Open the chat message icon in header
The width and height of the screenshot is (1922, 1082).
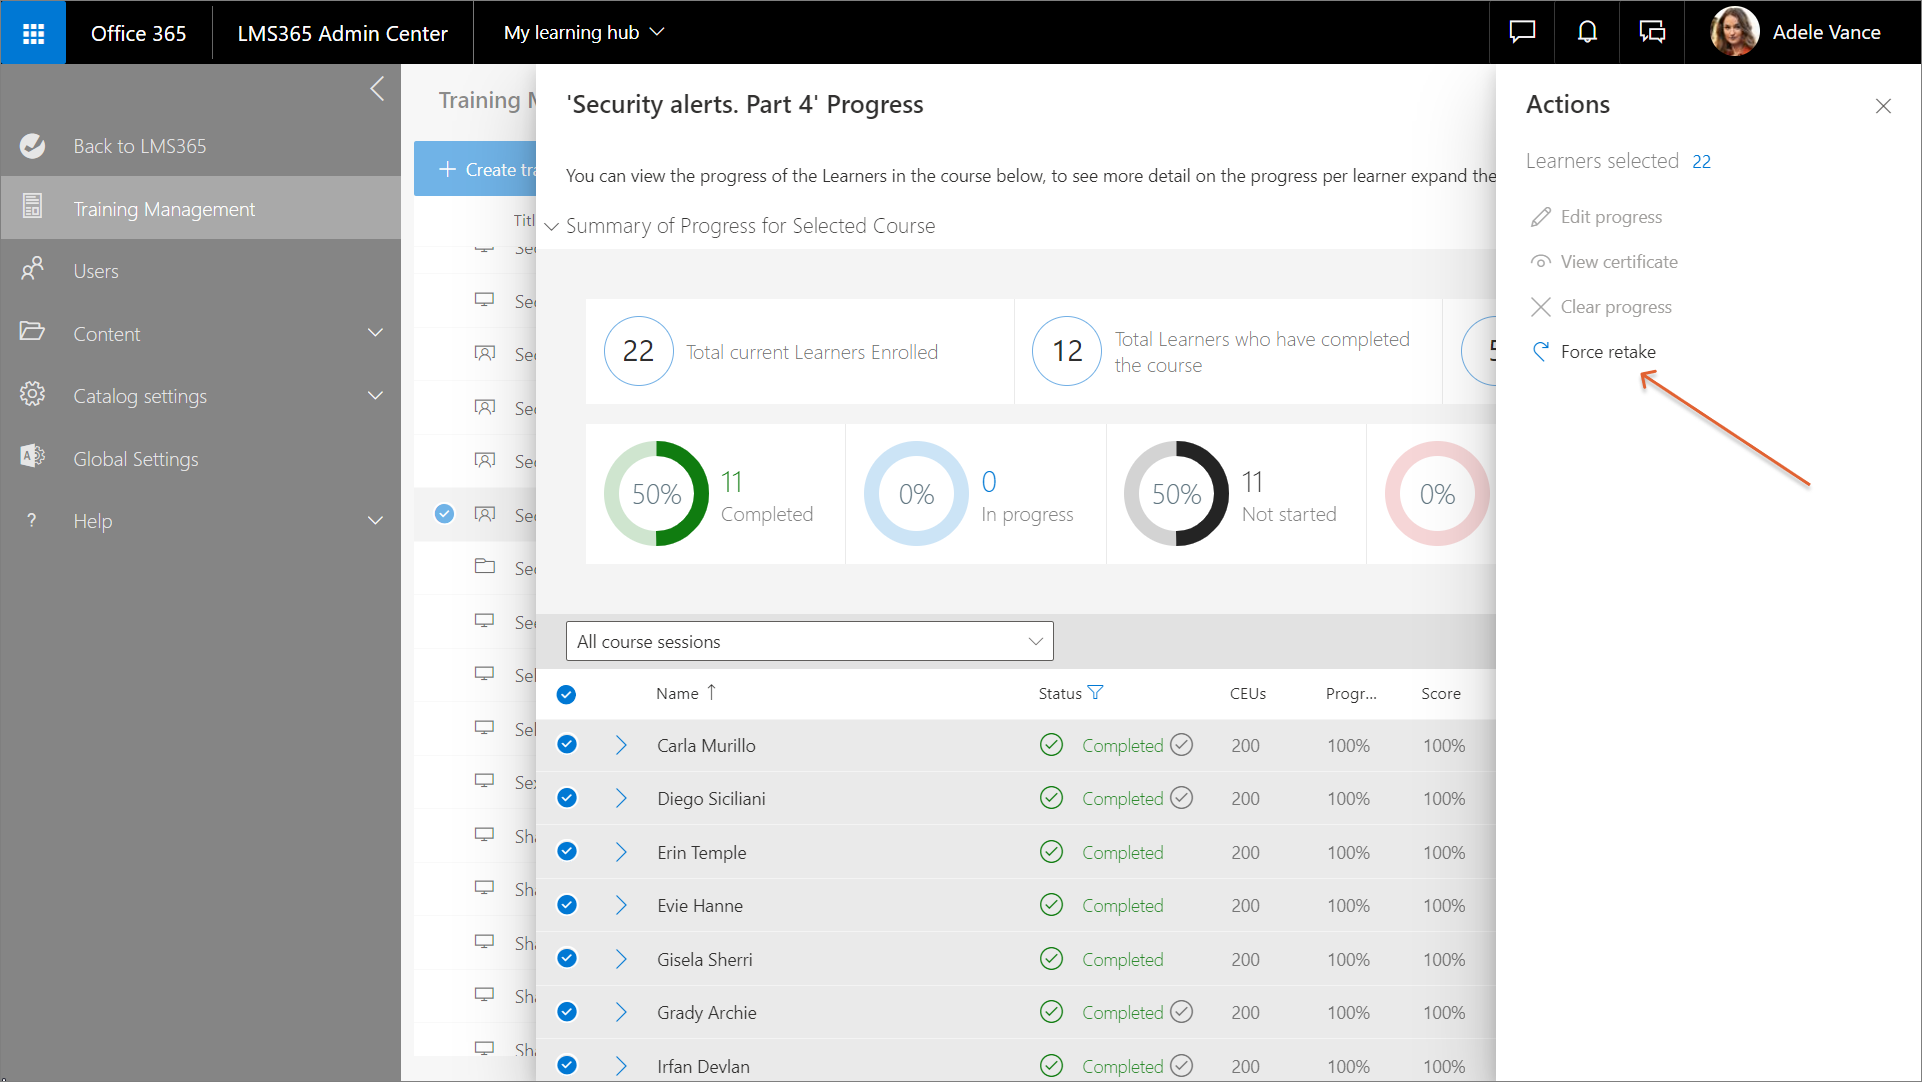click(x=1522, y=32)
